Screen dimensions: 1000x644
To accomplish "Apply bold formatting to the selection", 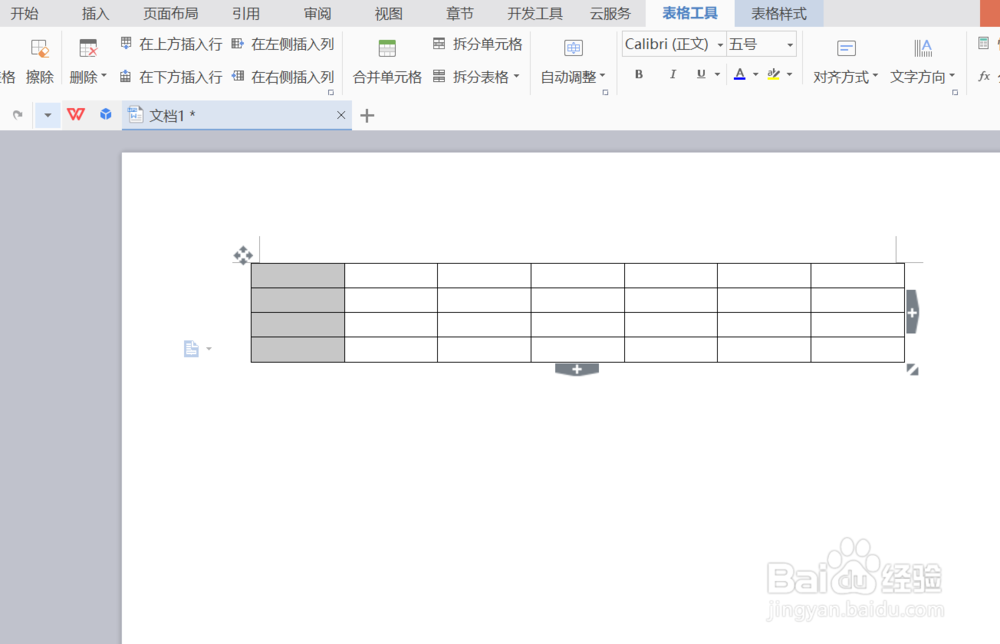I will [638, 75].
